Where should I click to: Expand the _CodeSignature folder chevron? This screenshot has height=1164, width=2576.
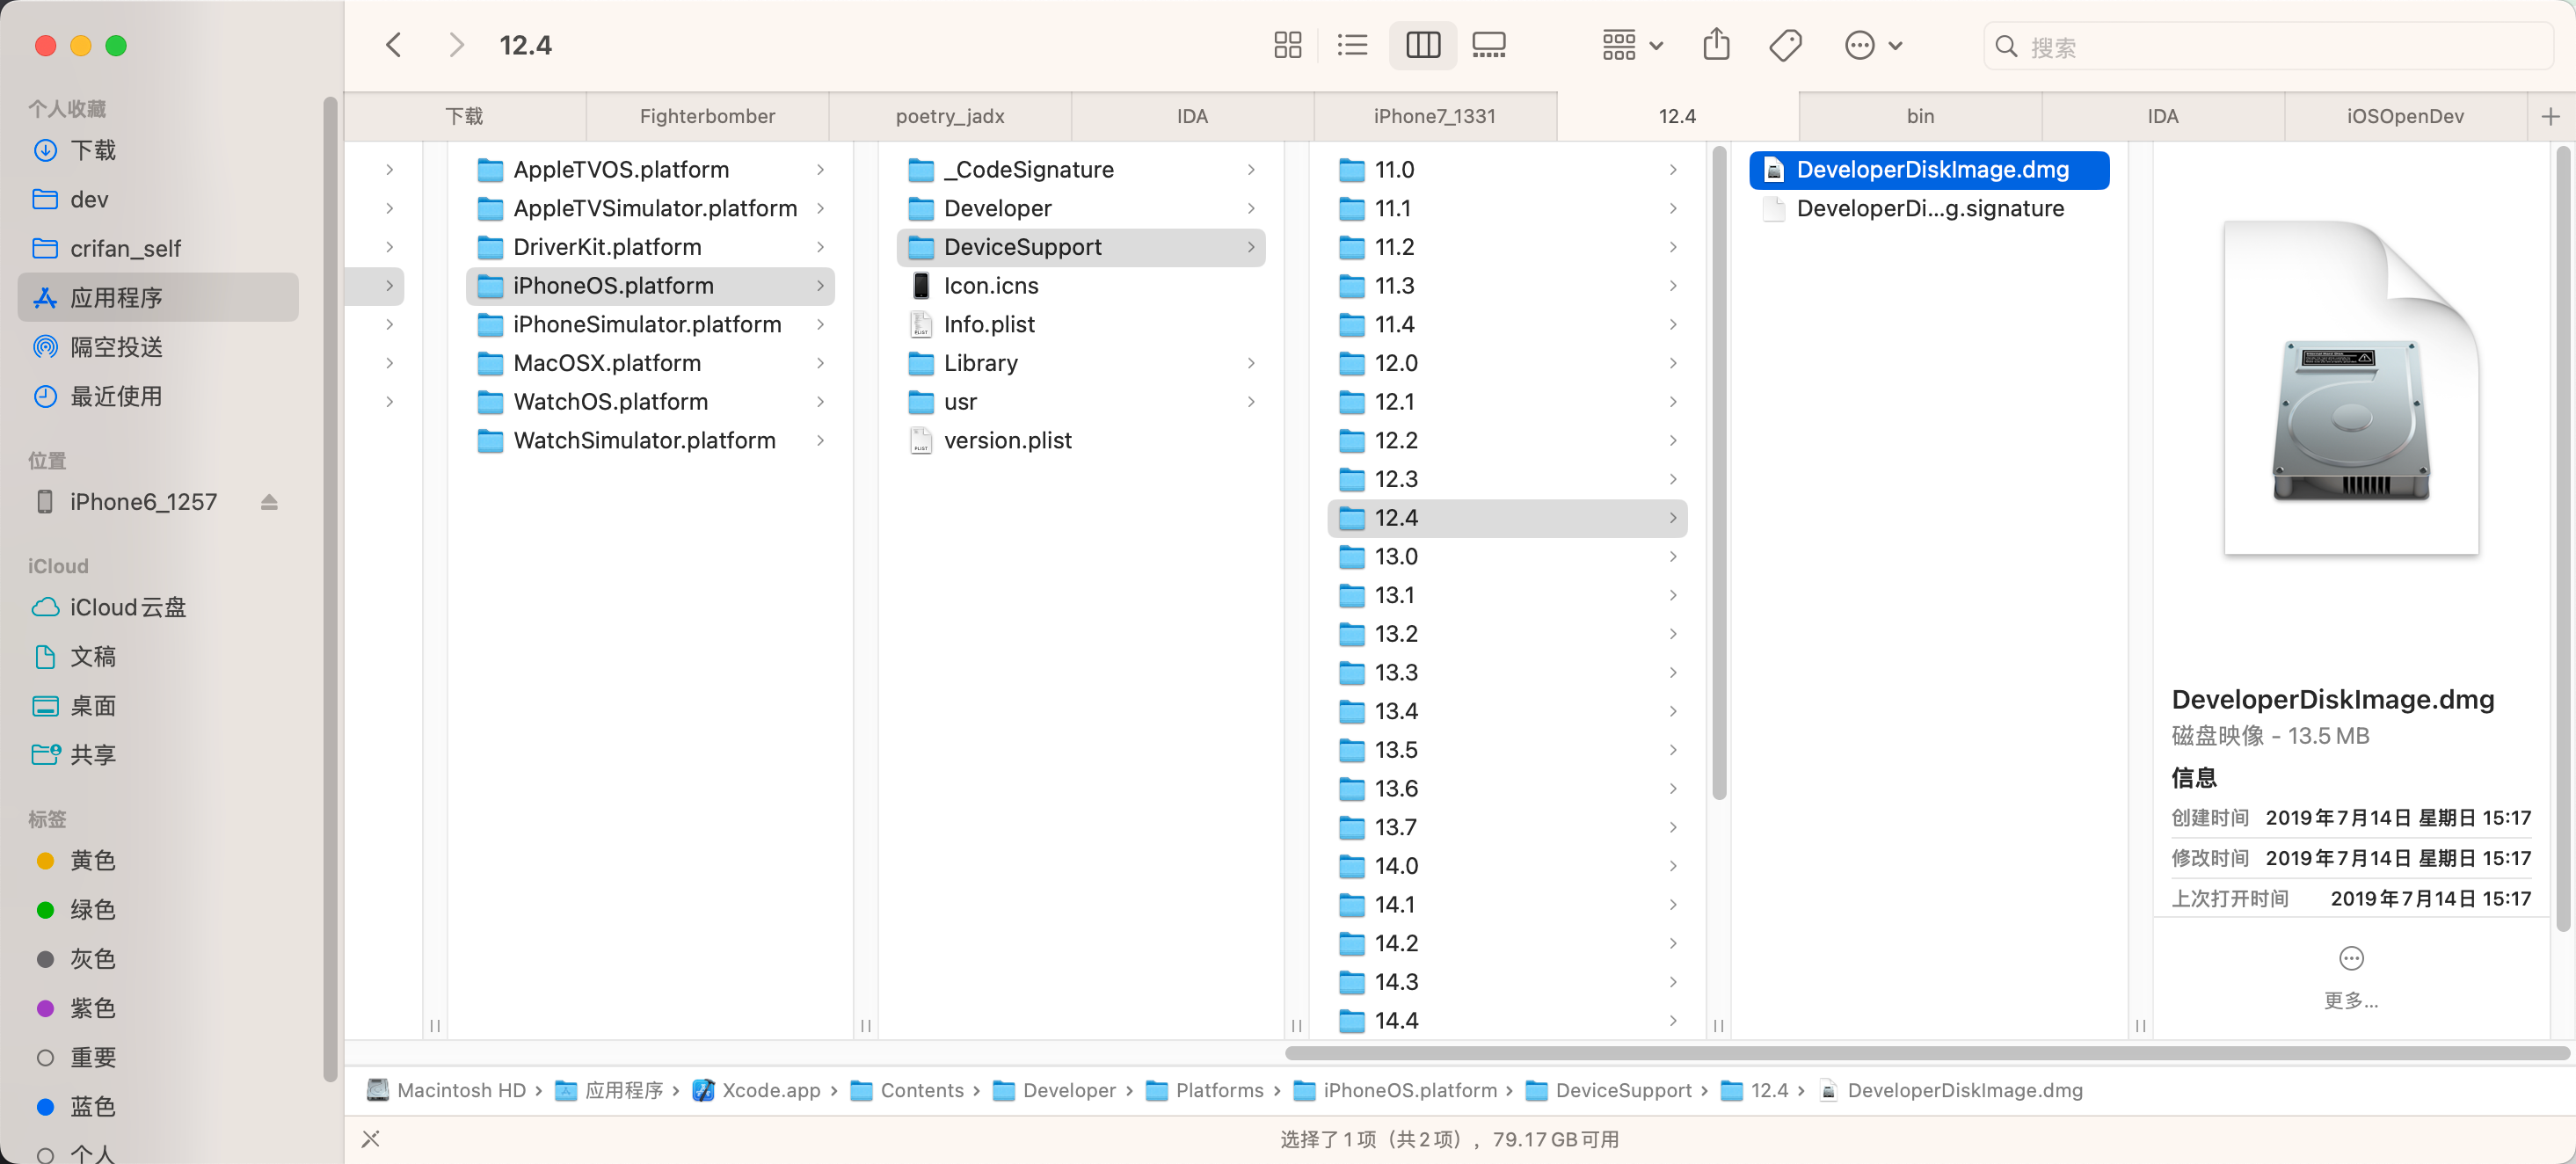(1251, 170)
